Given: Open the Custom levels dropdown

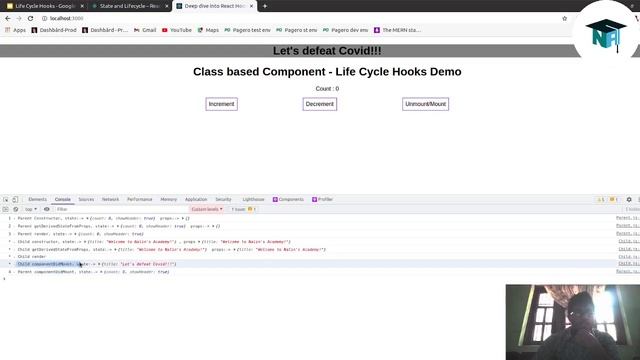Looking at the screenshot, I should click(x=207, y=209).
